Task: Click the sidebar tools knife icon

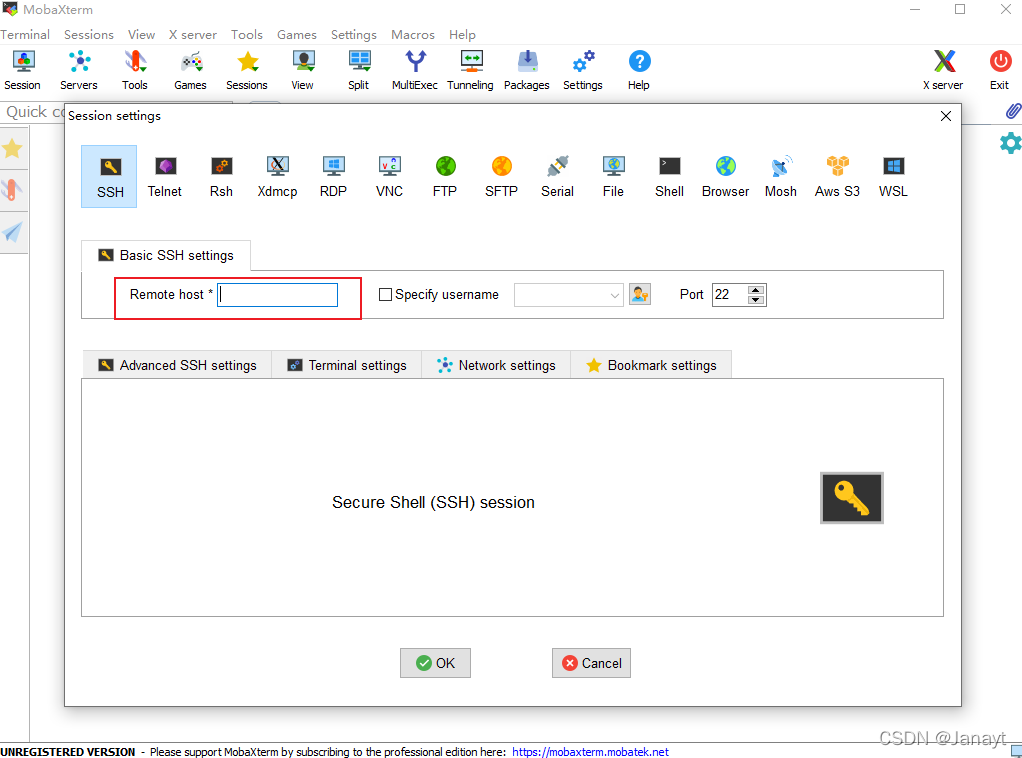Action: coord(12,190)
